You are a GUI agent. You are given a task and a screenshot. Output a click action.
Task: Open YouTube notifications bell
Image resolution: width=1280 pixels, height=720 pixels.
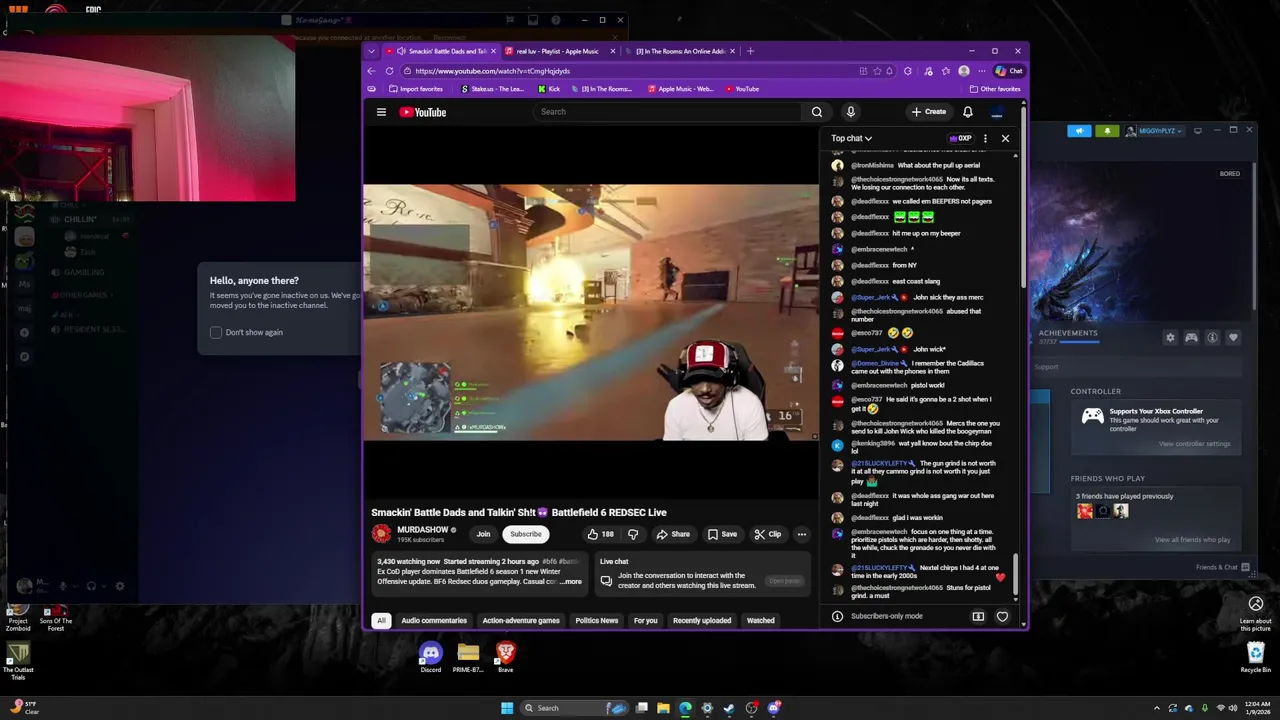coord(967,112)
